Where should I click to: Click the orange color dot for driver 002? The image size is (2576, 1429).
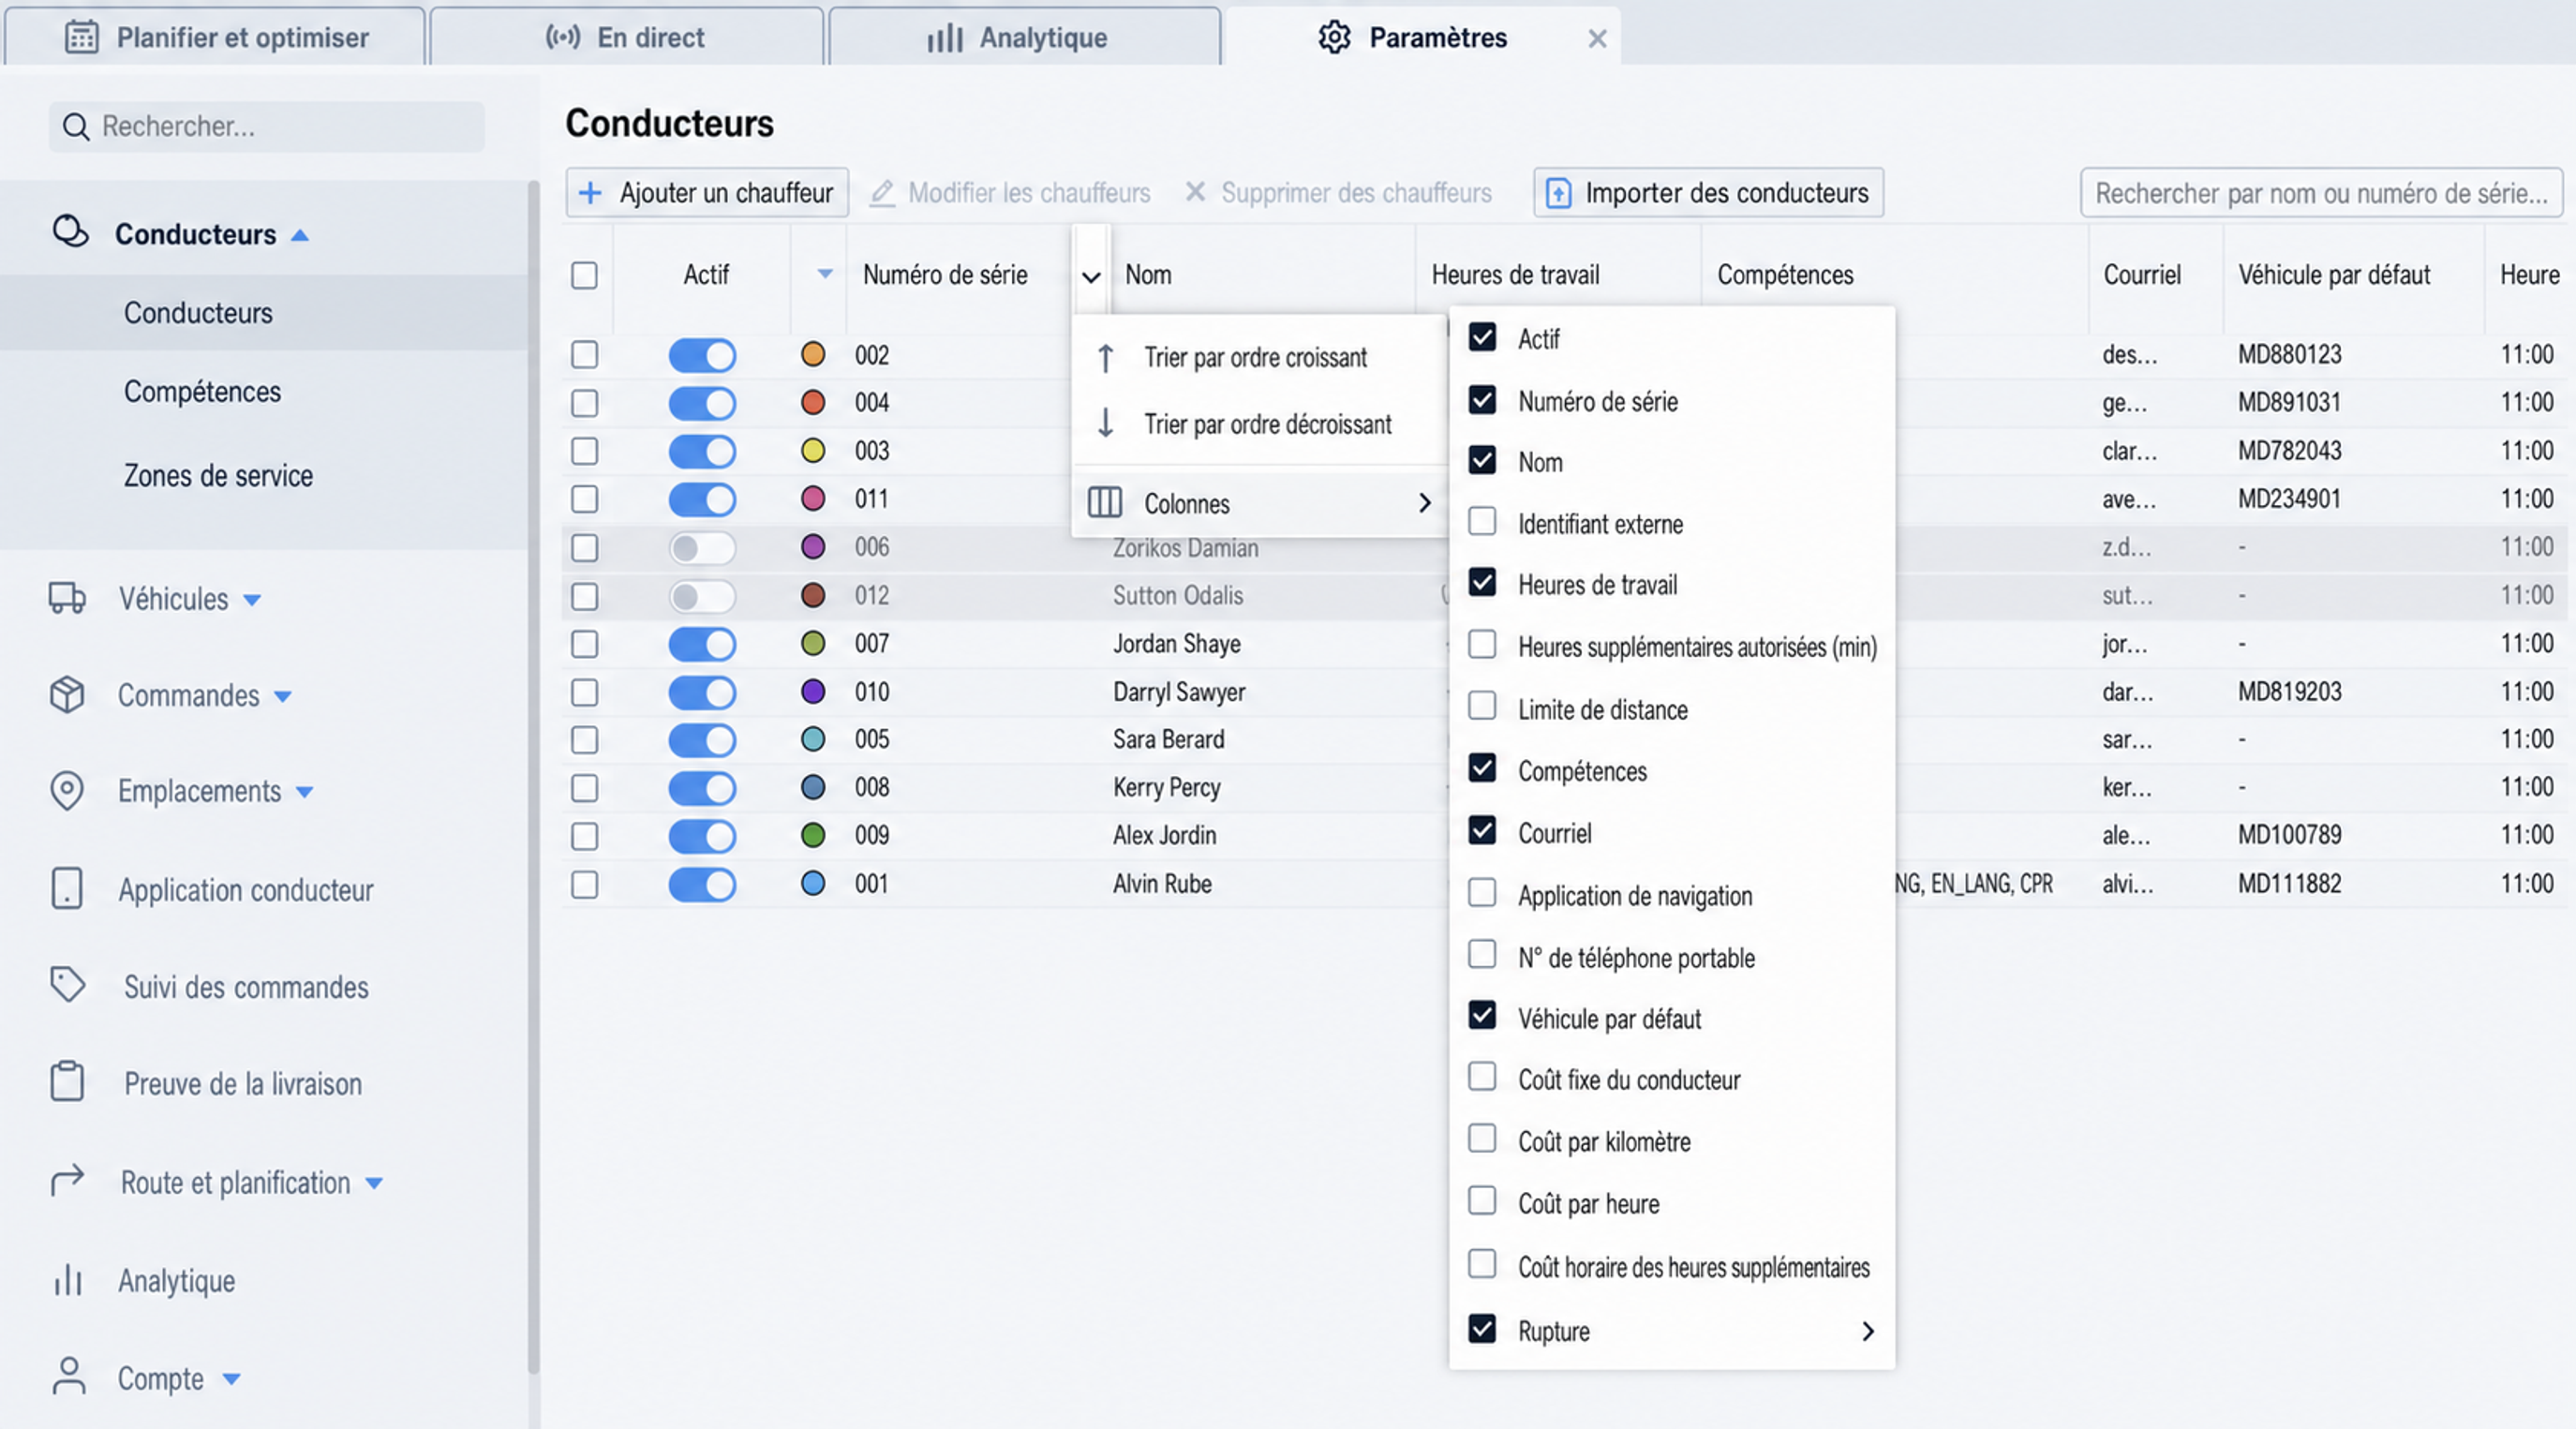[x=813, y=354]
